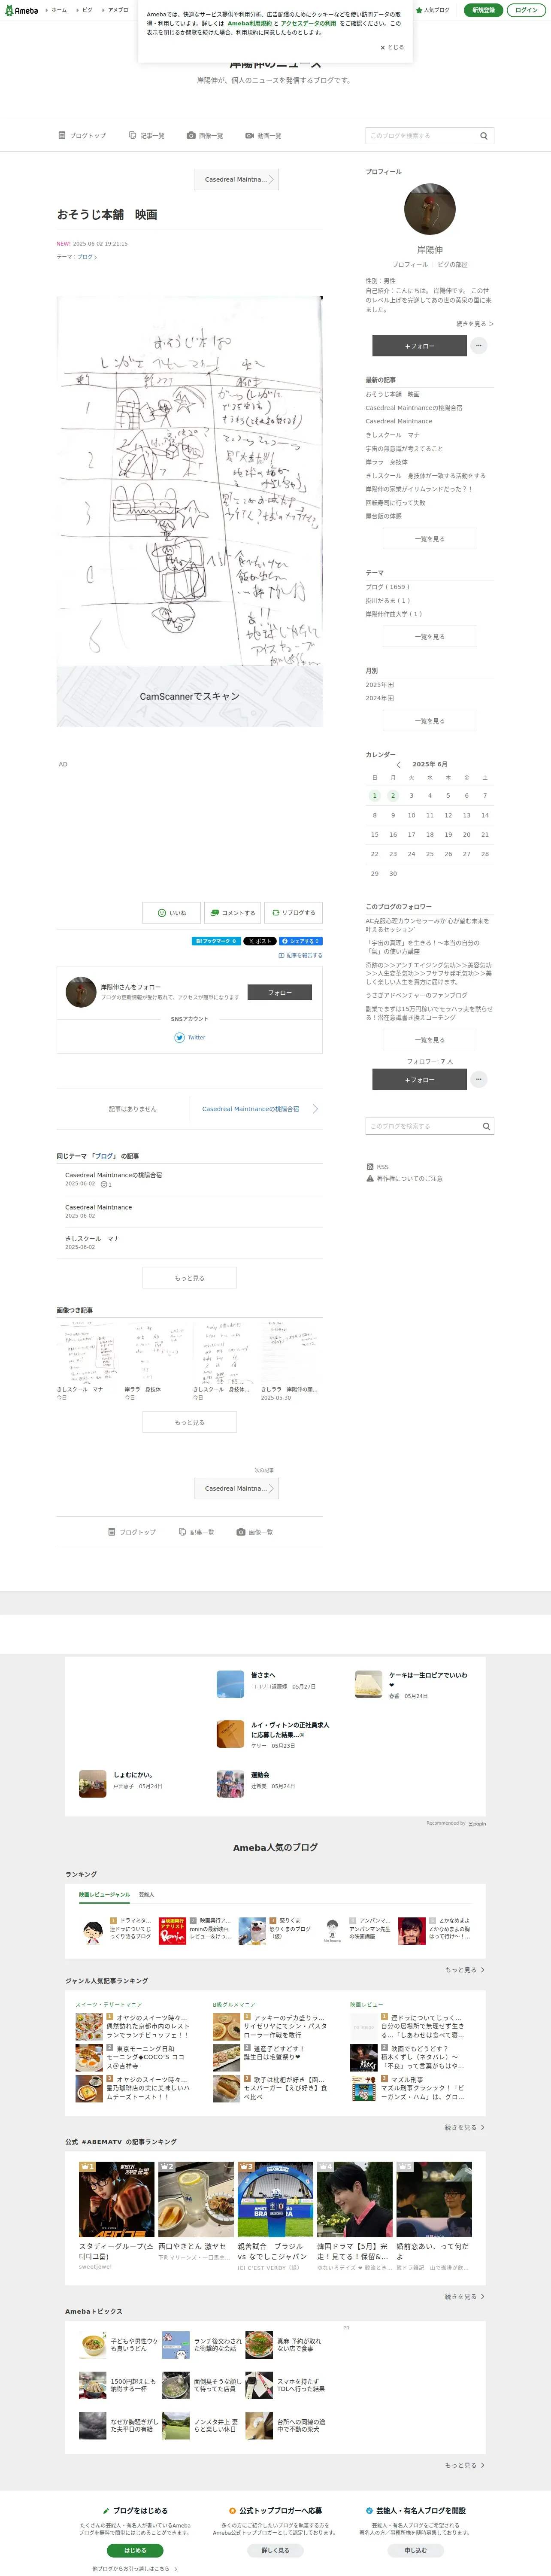This screenshot has height=2576, width=551.
Task: Click lower sidebar search magnifier icon
Action: [486, 1126]
